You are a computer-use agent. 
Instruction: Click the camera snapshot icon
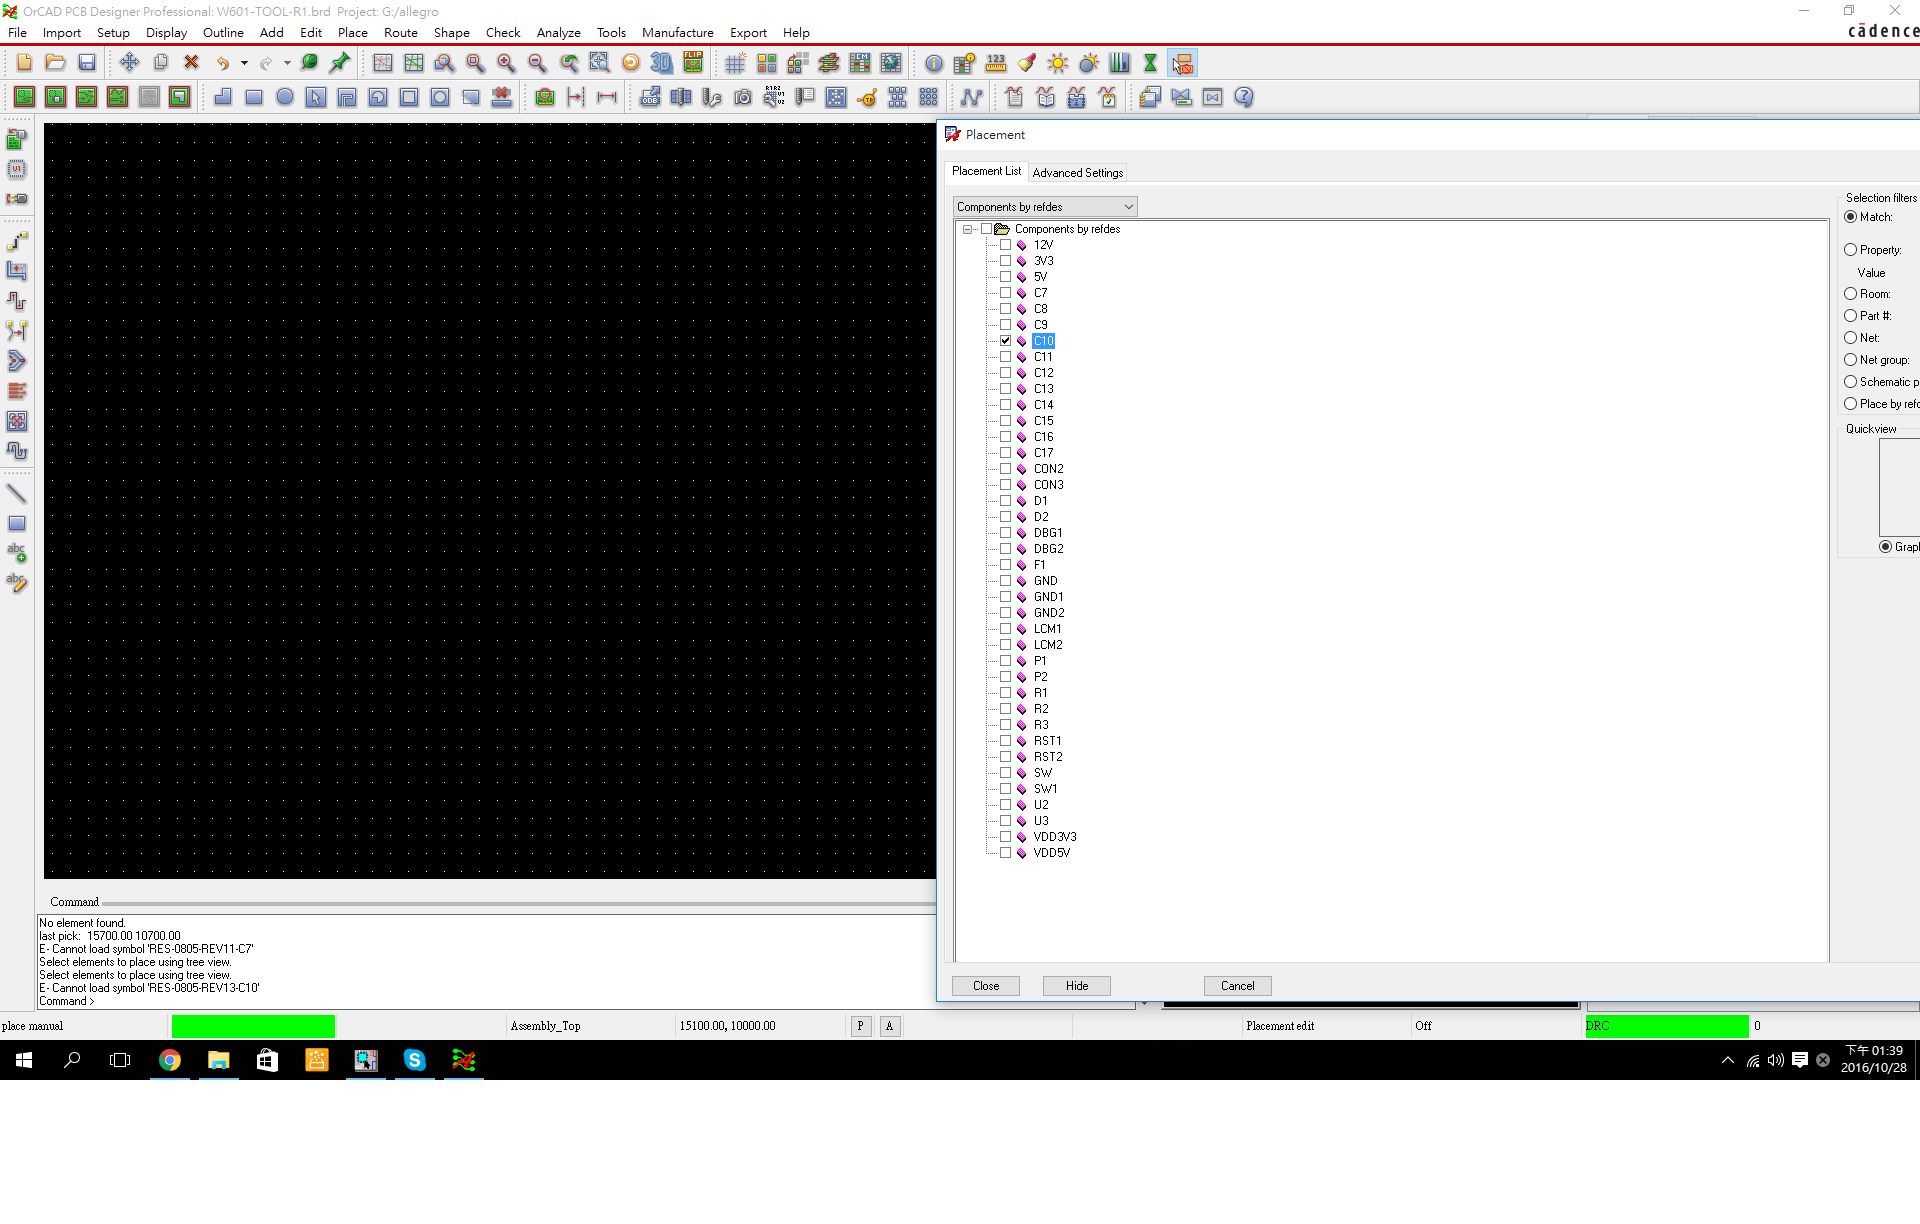[x=742, y=97]
